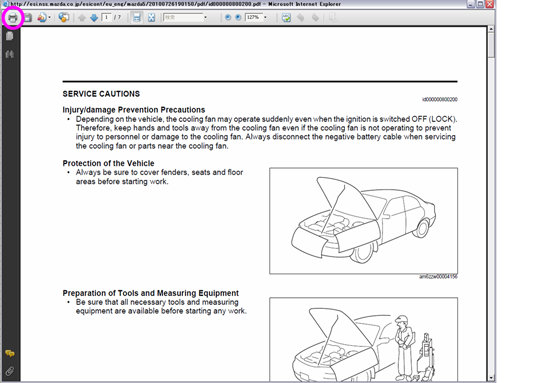Click the Preparation of Tools and Measuring Equipment heading

(150, 293)
